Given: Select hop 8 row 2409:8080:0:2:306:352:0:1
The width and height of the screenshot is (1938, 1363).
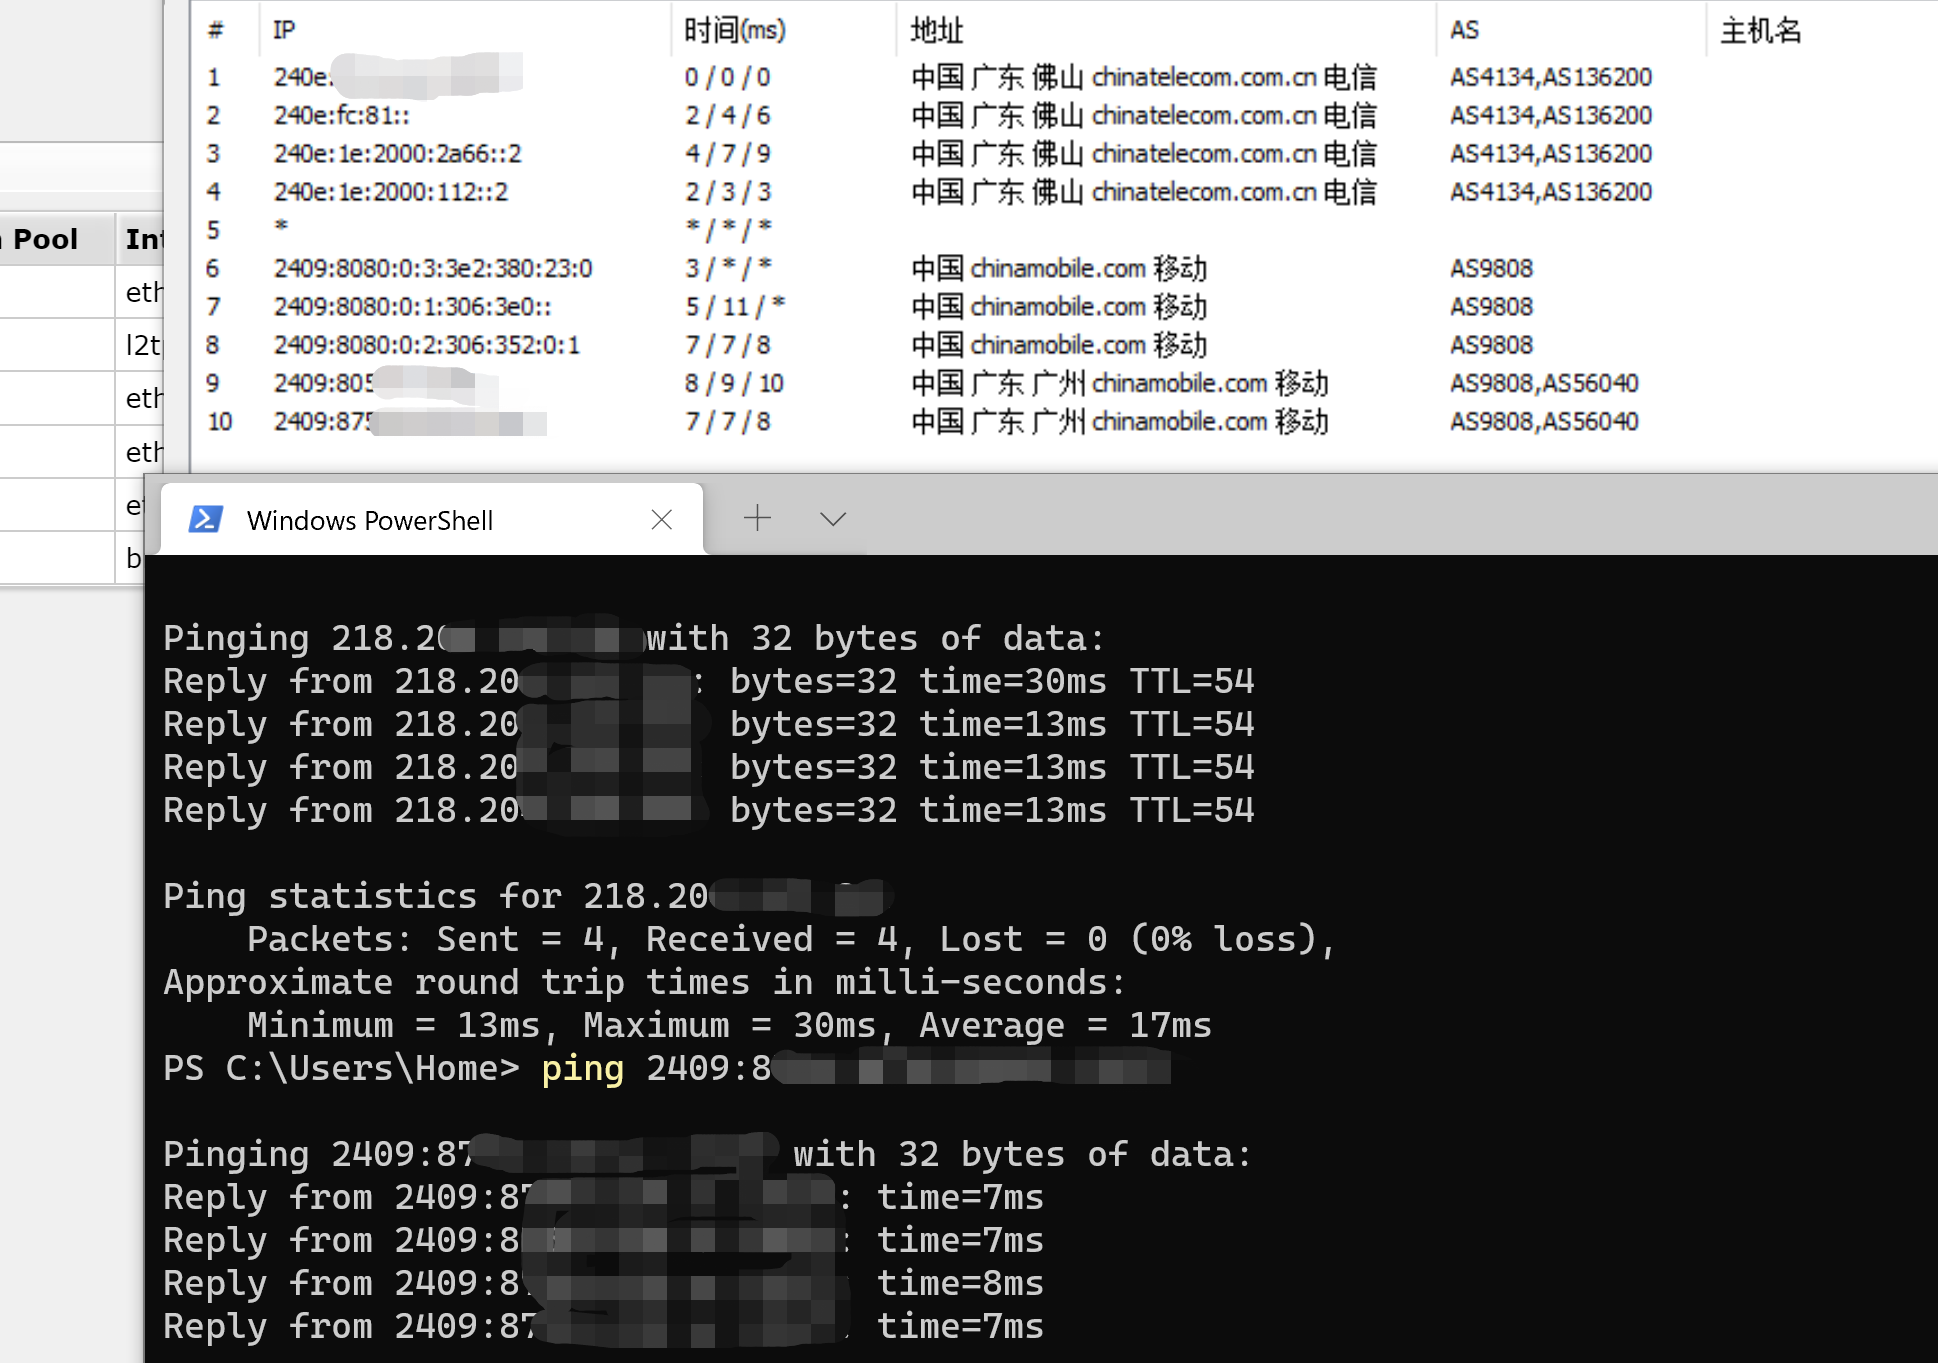Looking at the screenshot, I should (x=426, y=345).
